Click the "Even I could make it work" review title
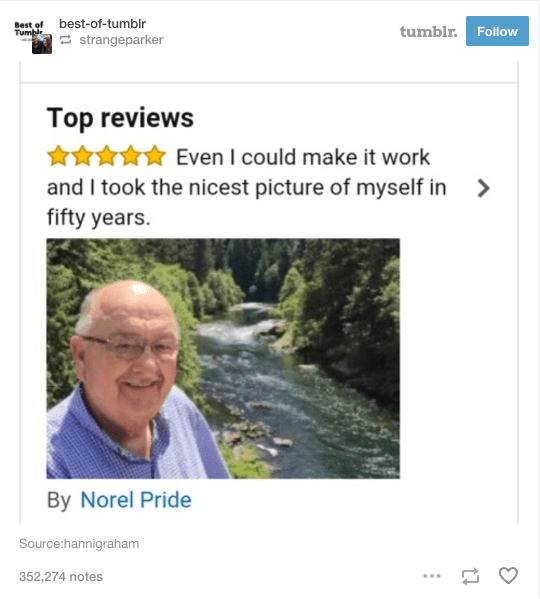Viewport: 540px width, 599px height. [x=303, y=157]
